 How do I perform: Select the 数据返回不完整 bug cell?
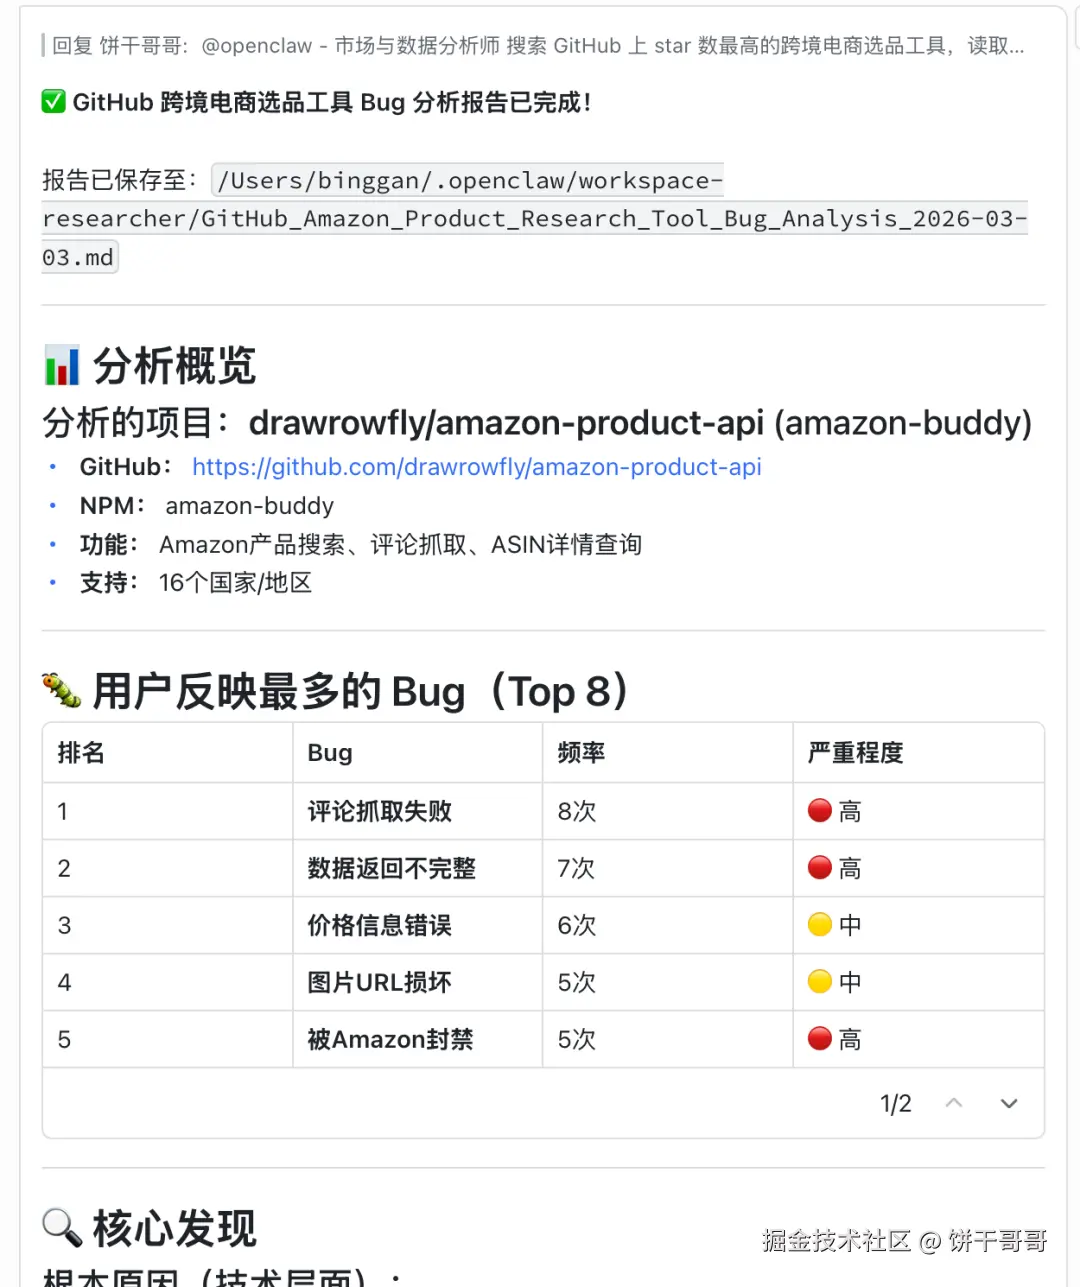click(x=392, y=868)
